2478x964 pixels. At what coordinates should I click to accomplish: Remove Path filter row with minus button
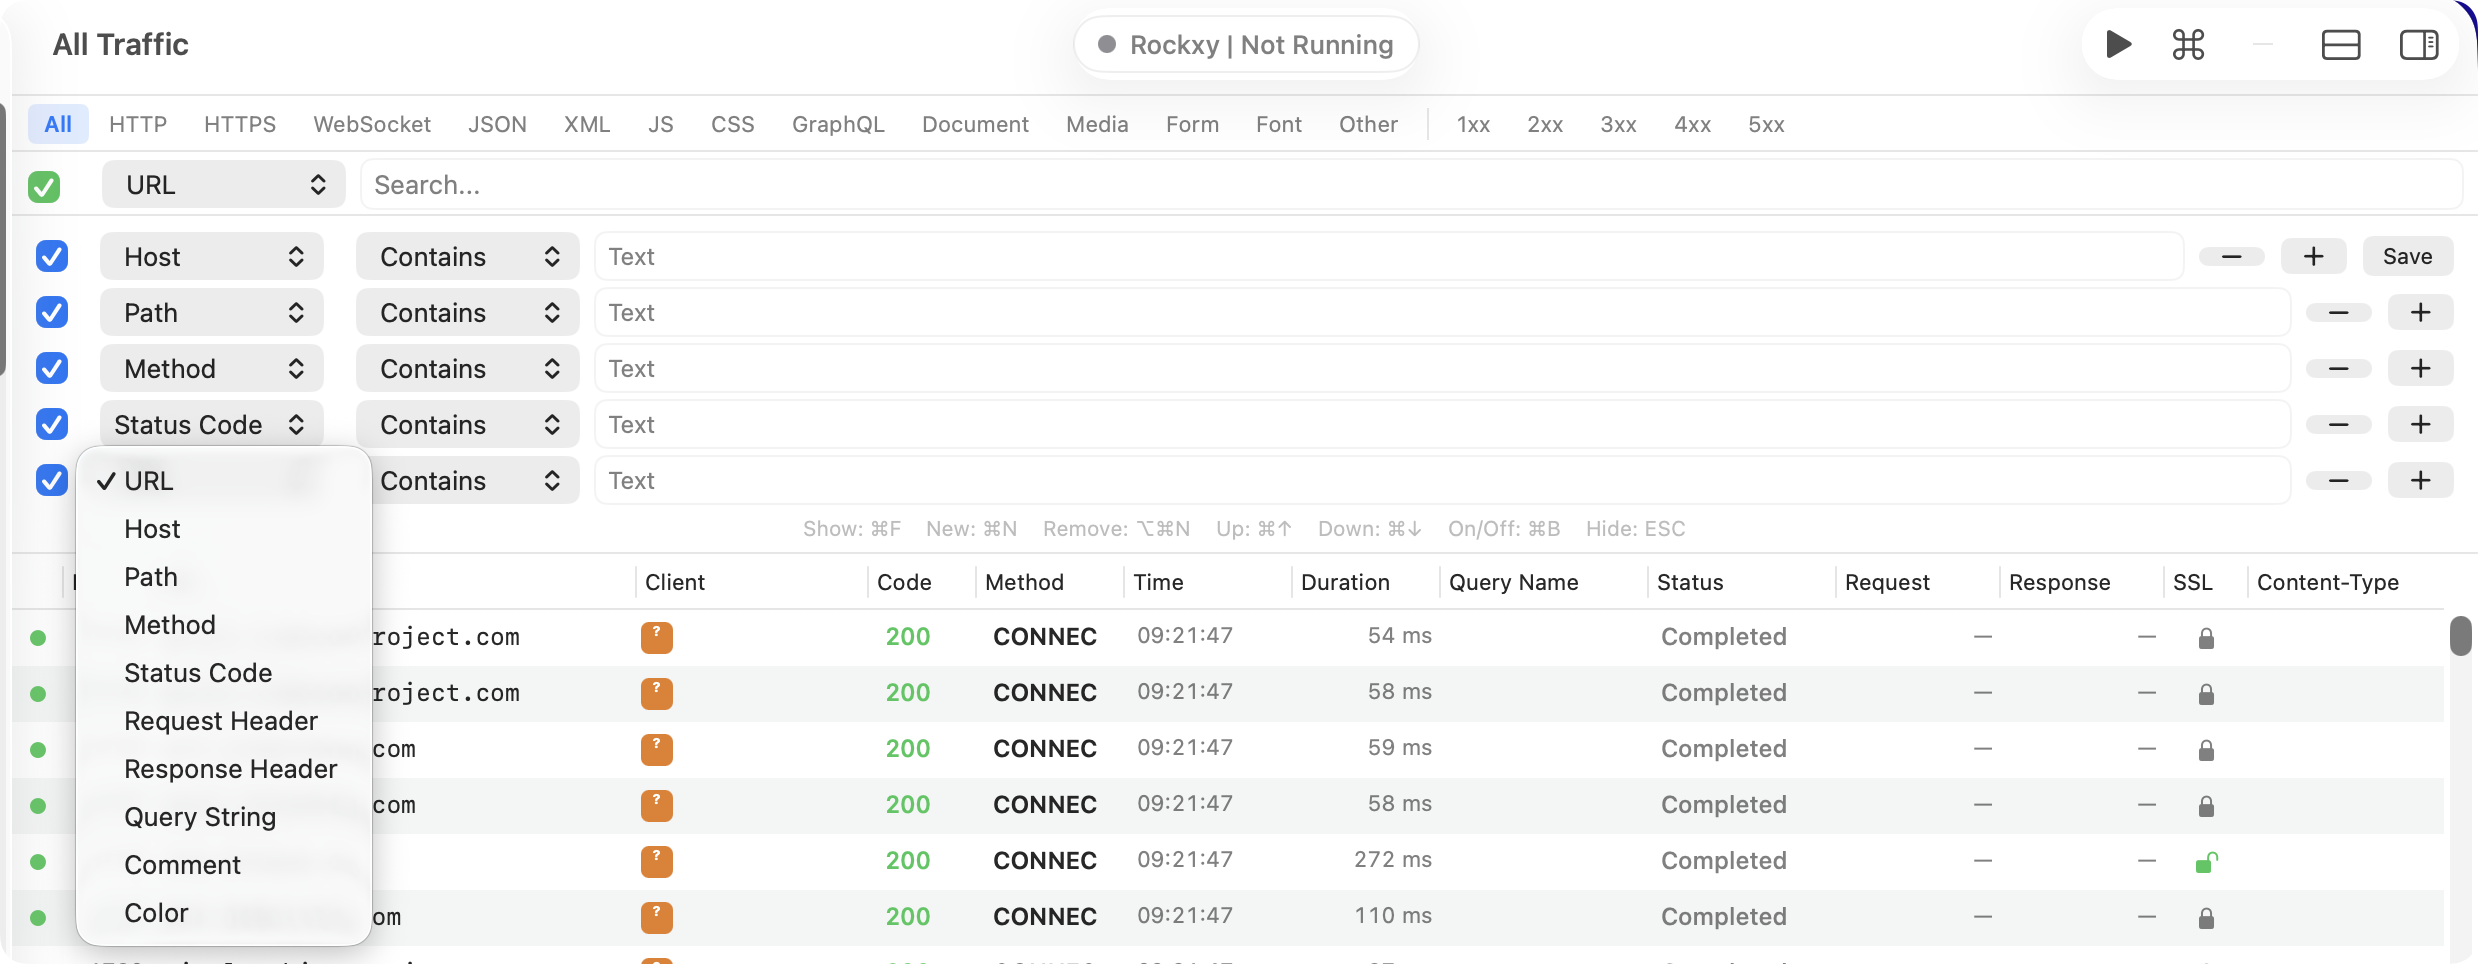[x=2338, y=313]
